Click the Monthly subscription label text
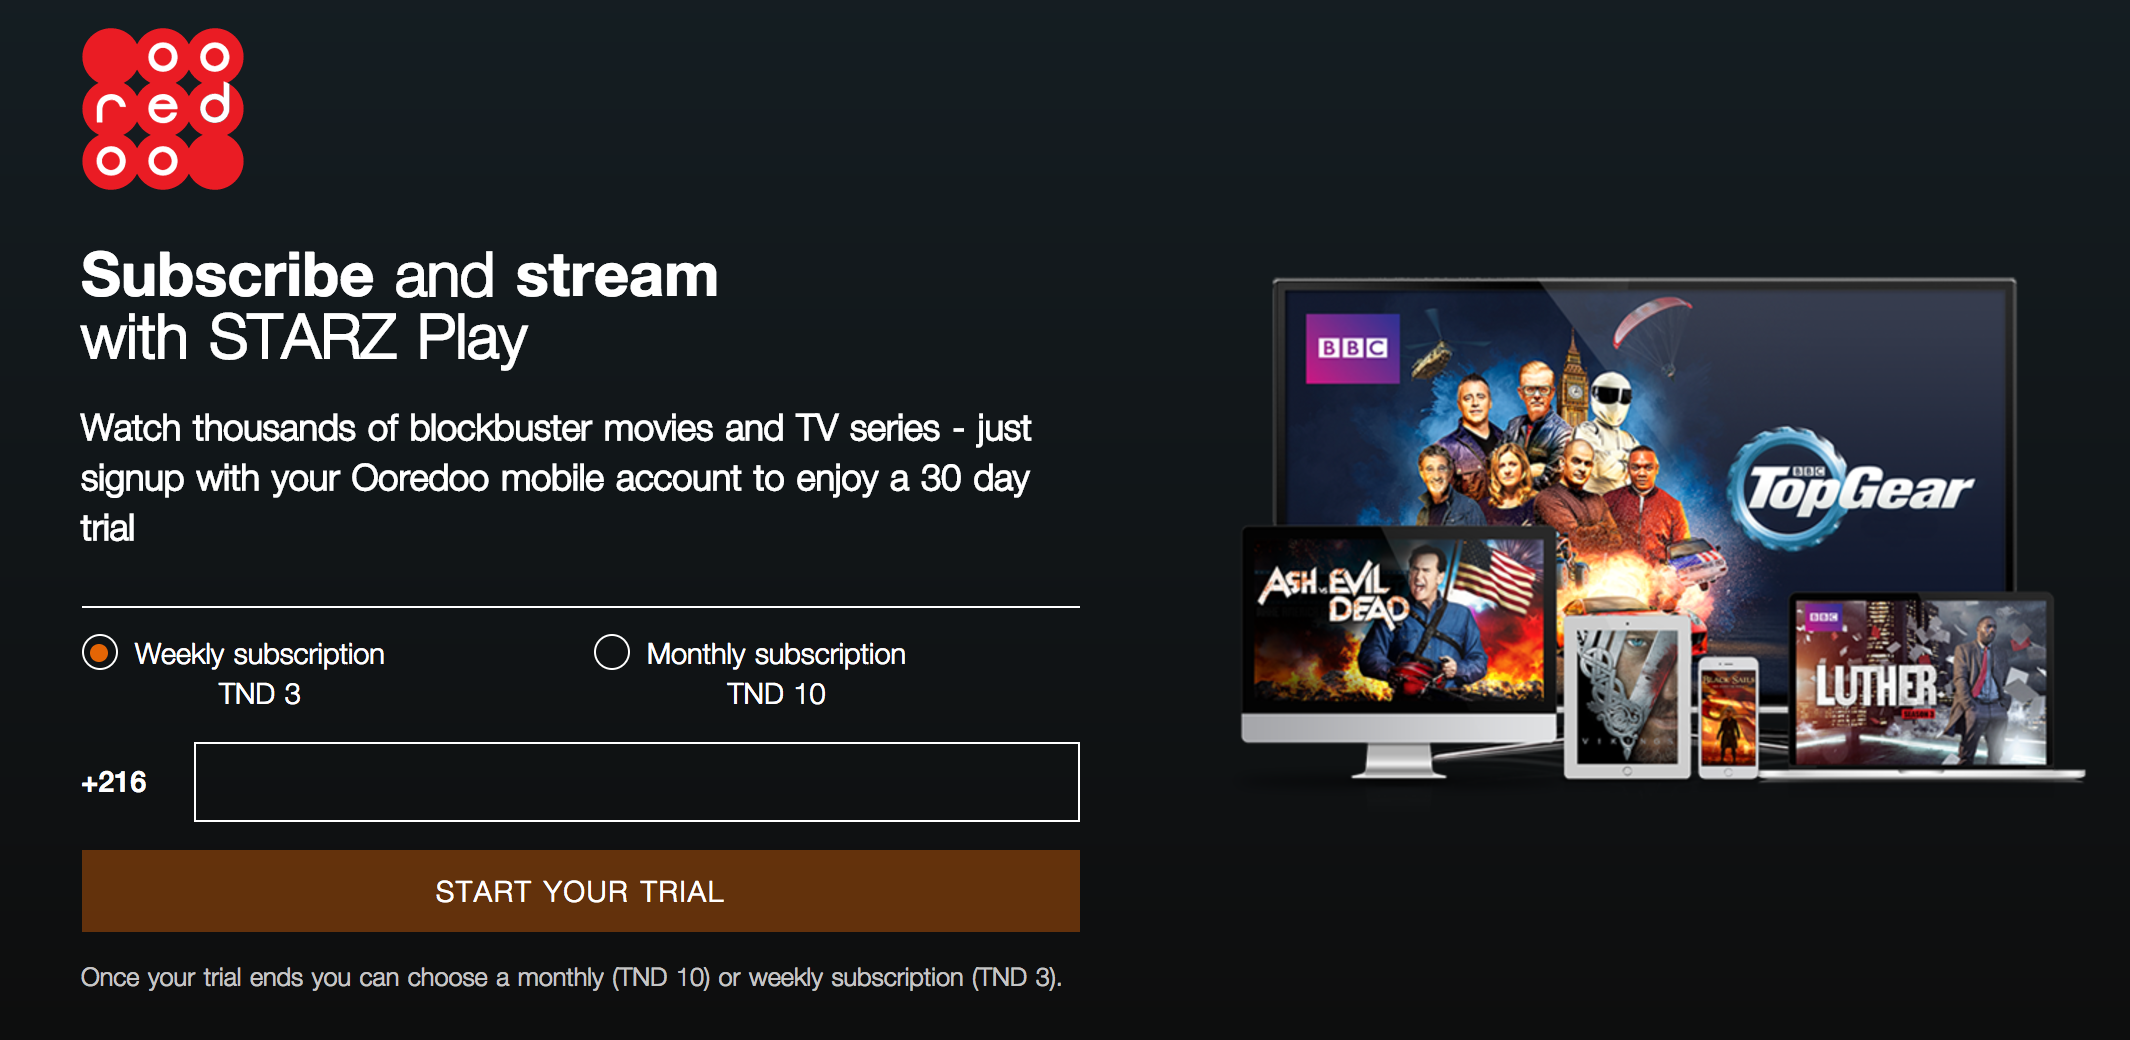Image resolution: width=2130 pixels, height=1040 pixels. [x=776, y=654]
